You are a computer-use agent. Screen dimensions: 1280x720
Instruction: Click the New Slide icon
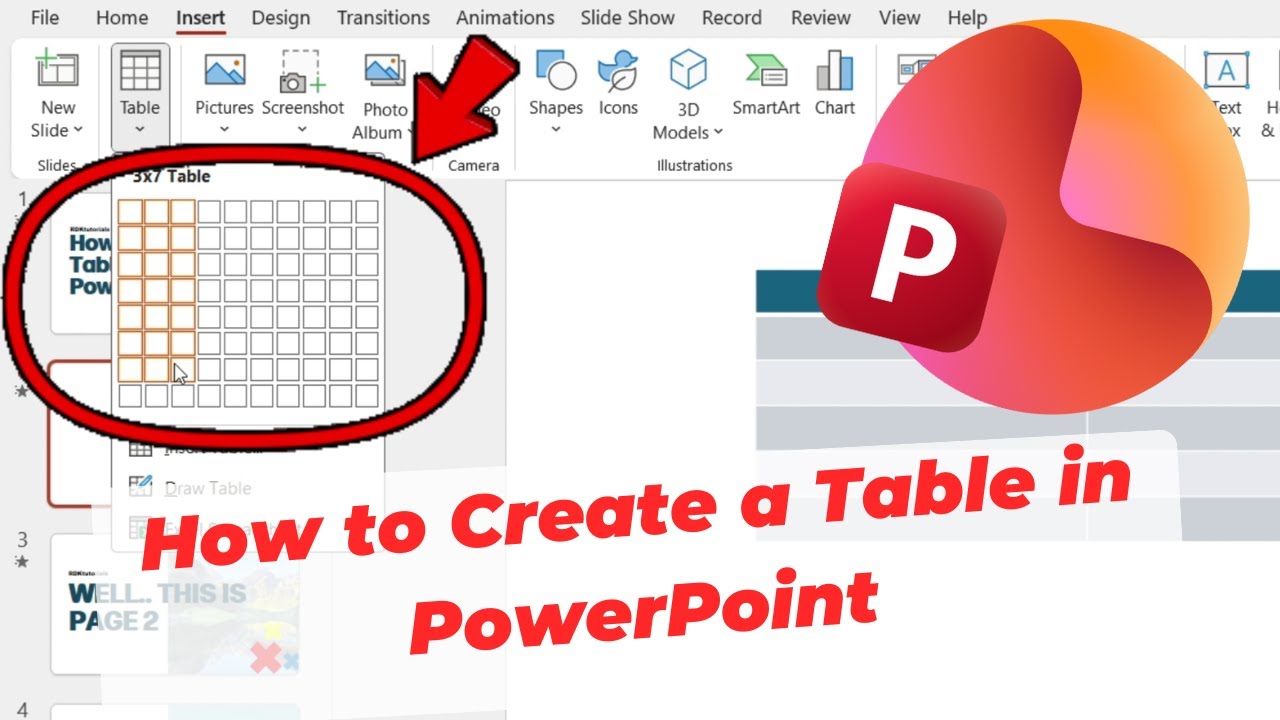point(57,71)
